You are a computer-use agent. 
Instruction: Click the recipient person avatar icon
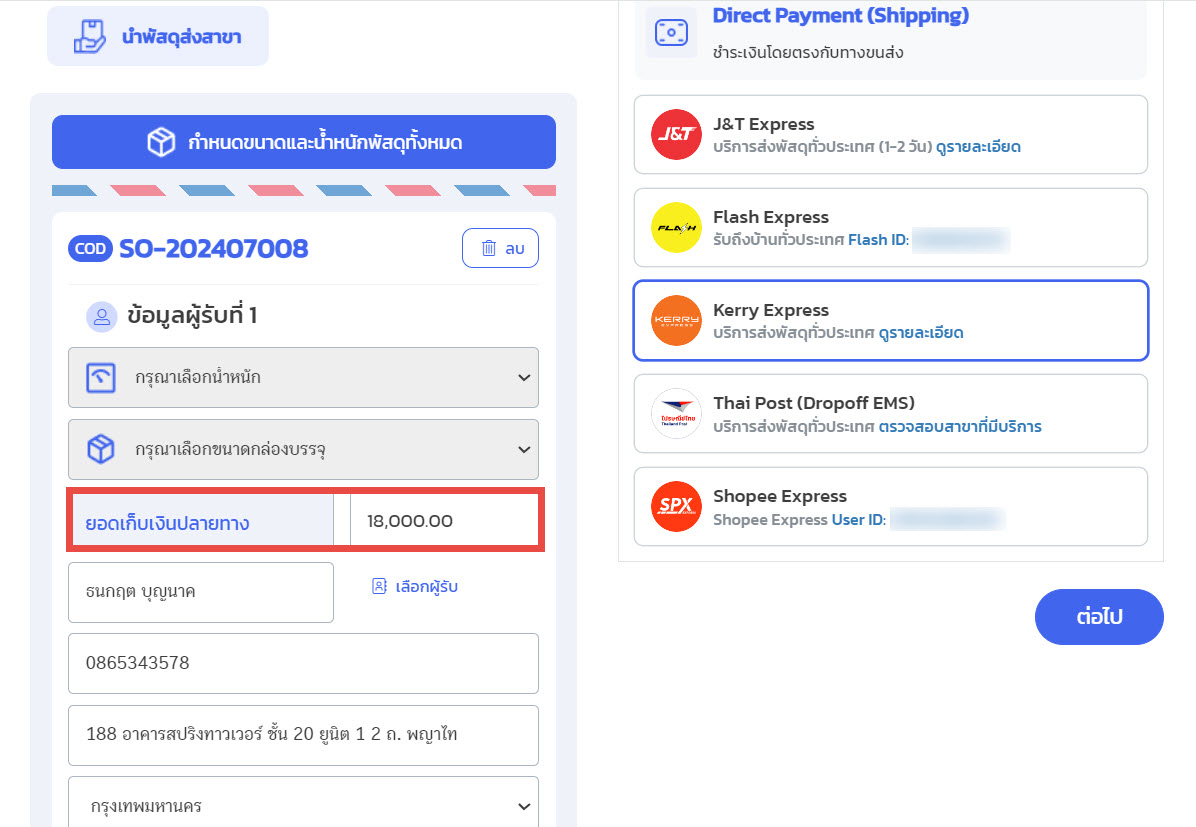(102, 317)
